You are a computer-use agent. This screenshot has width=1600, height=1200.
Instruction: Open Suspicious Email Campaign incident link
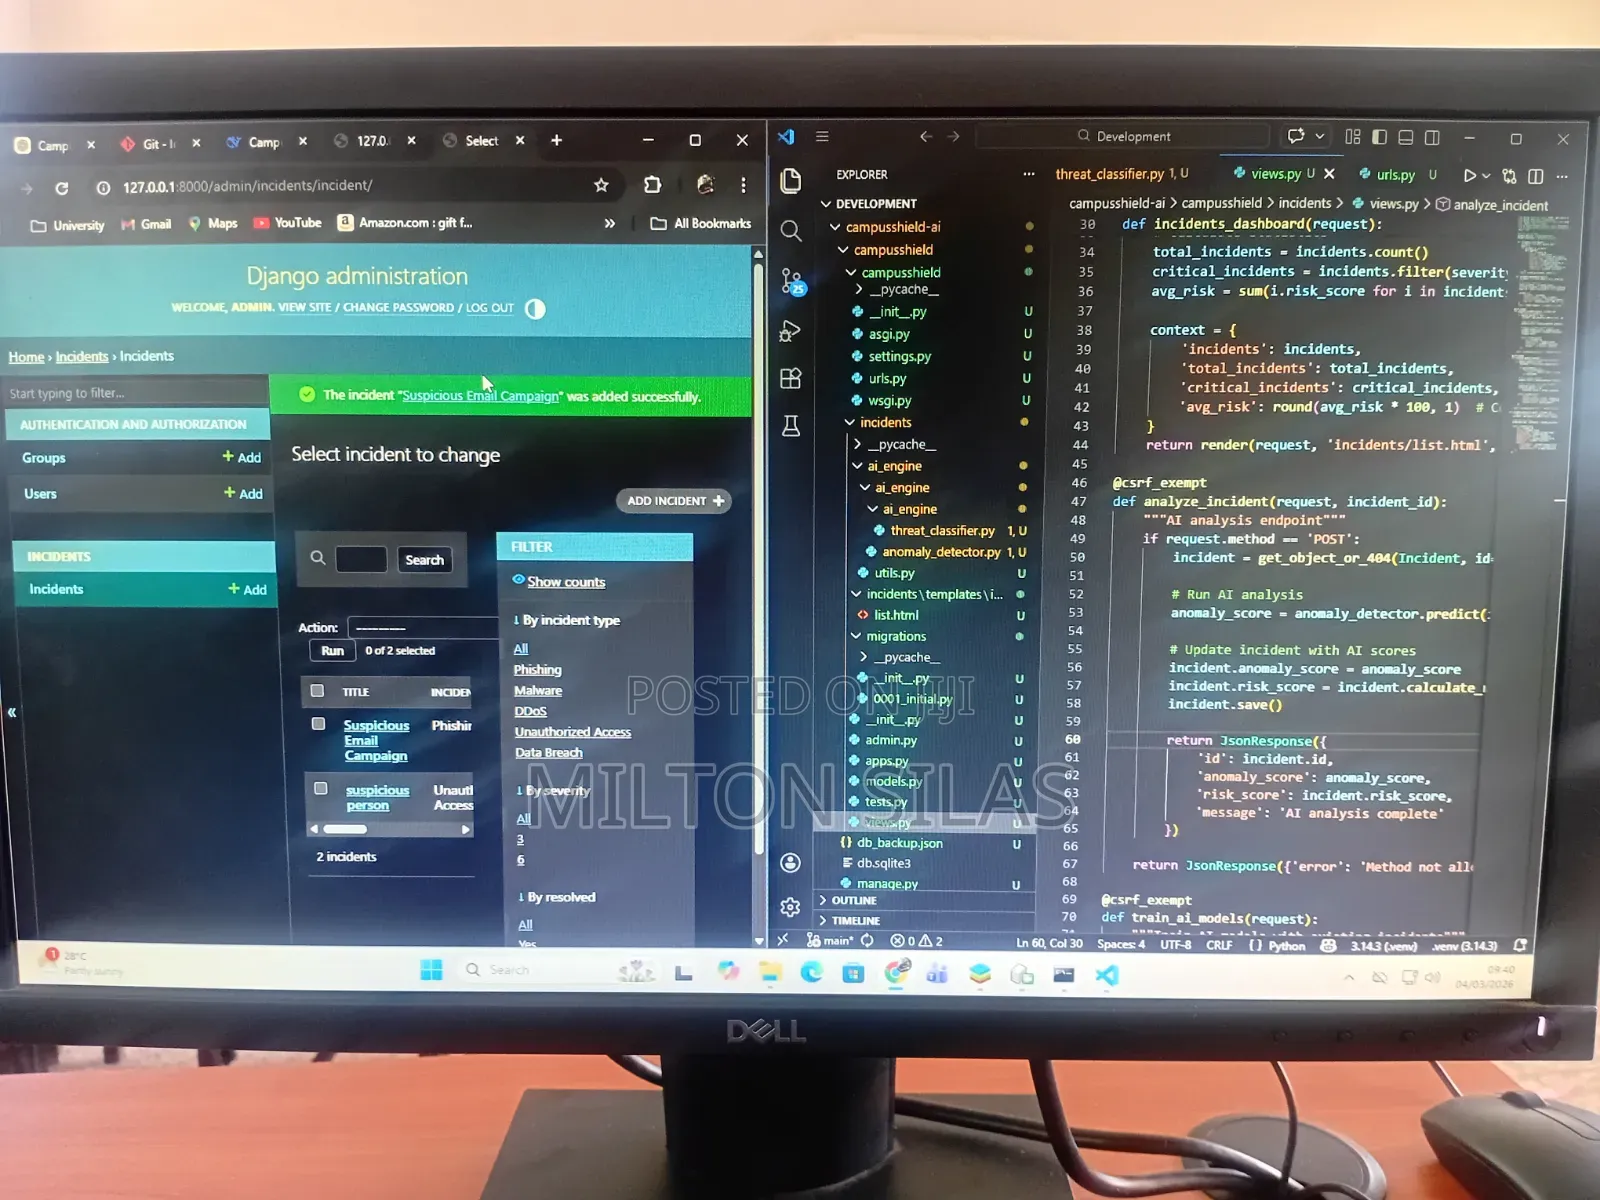pyautogui.click(x=376, y=740)
